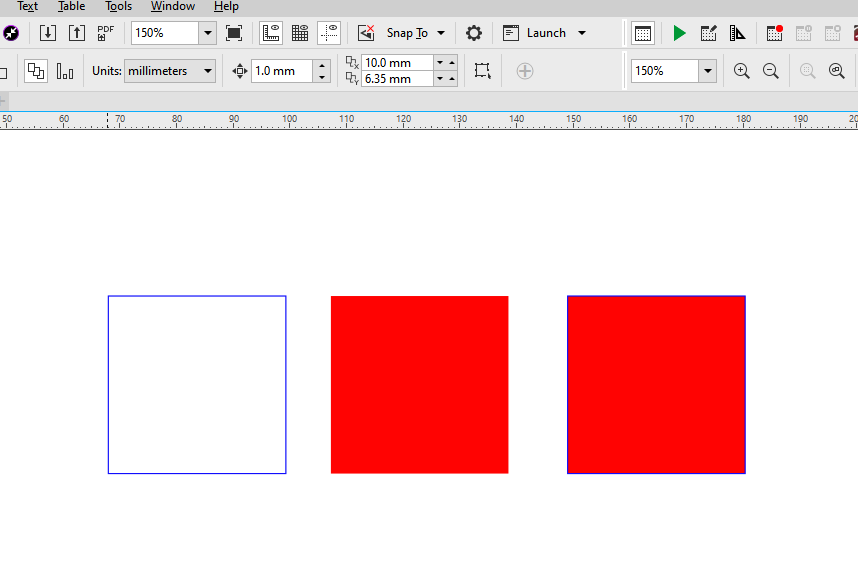
Task: Click the Zoom In magnifier
Action: (x=741, y=71)
